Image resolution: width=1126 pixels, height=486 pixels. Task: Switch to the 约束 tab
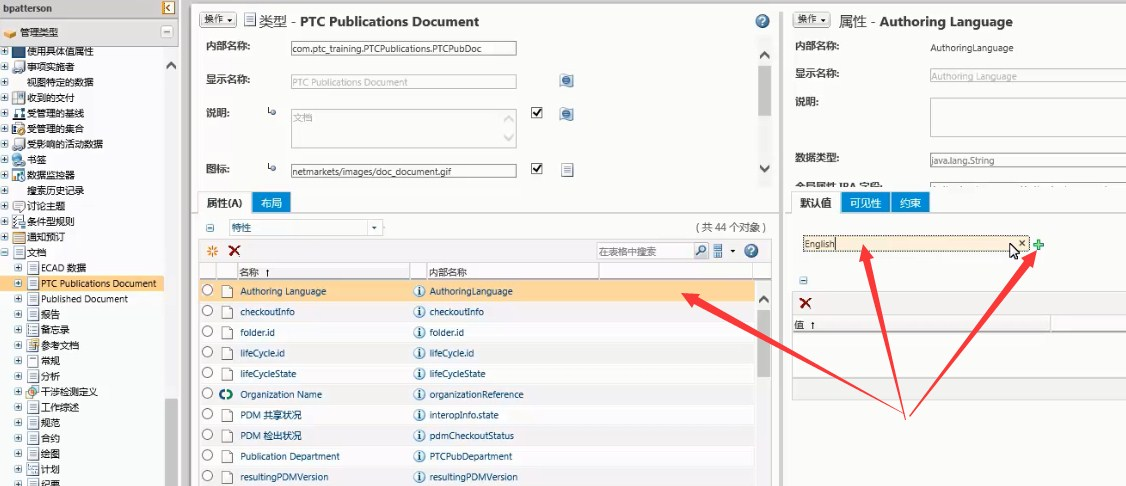point(910,203)
